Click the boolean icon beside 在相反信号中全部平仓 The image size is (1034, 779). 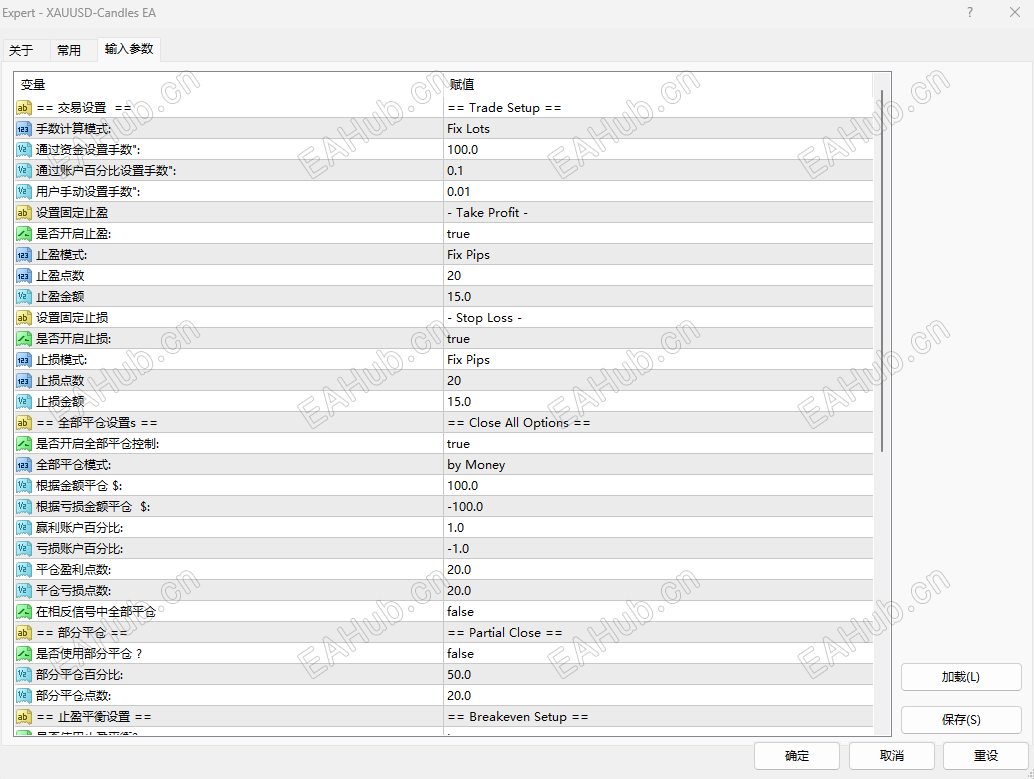tap(24, 611)
